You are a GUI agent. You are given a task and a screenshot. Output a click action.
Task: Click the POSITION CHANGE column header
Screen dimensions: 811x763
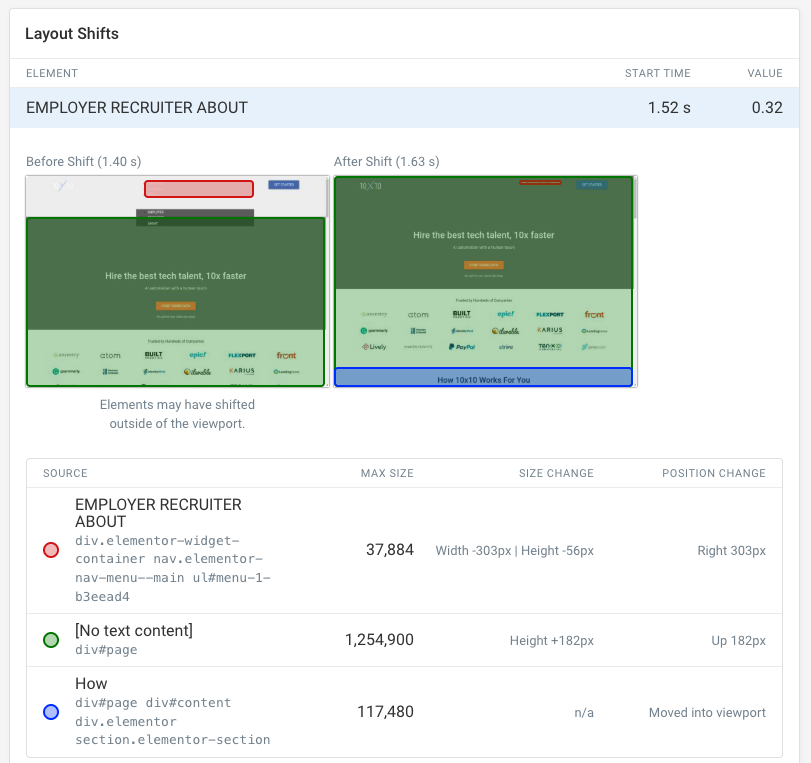(x=713, y=473)
